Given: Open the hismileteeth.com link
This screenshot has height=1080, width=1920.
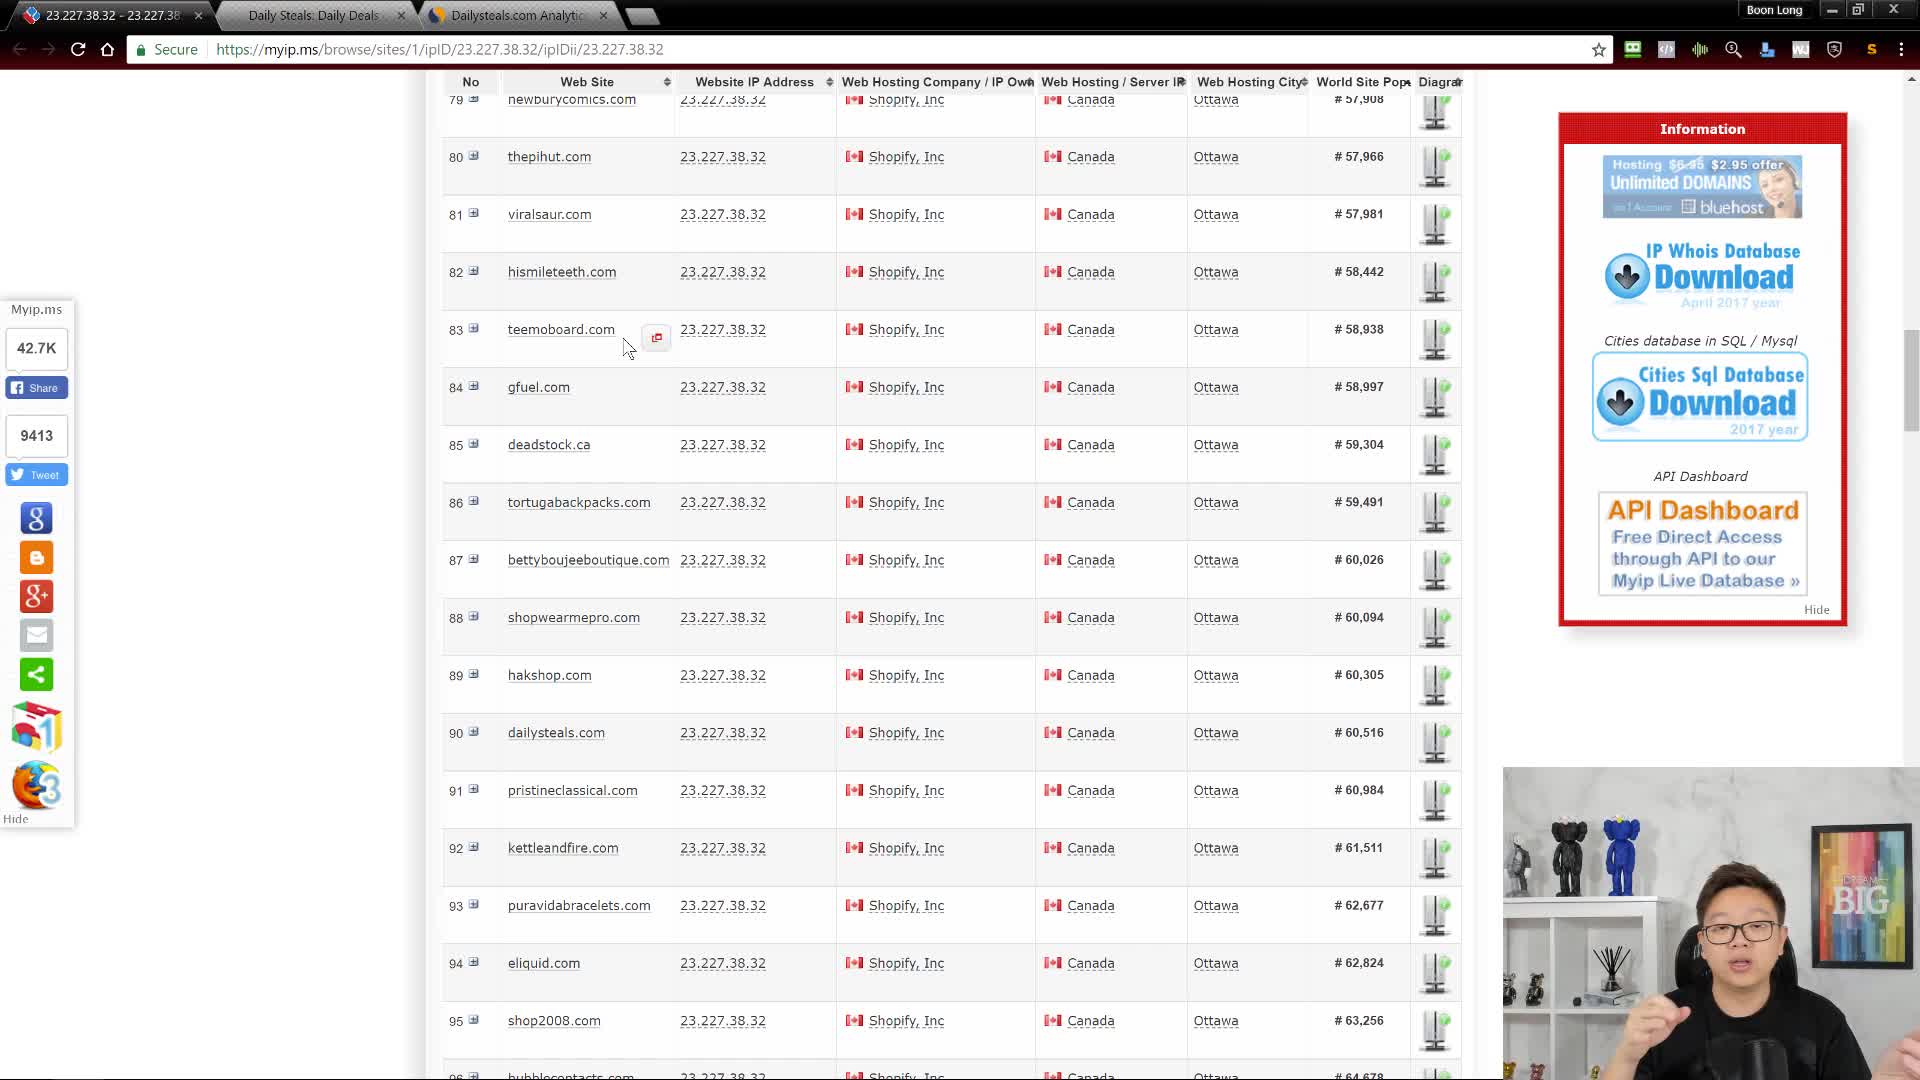Looking at the screenshot, I should (x=561, y=272).
